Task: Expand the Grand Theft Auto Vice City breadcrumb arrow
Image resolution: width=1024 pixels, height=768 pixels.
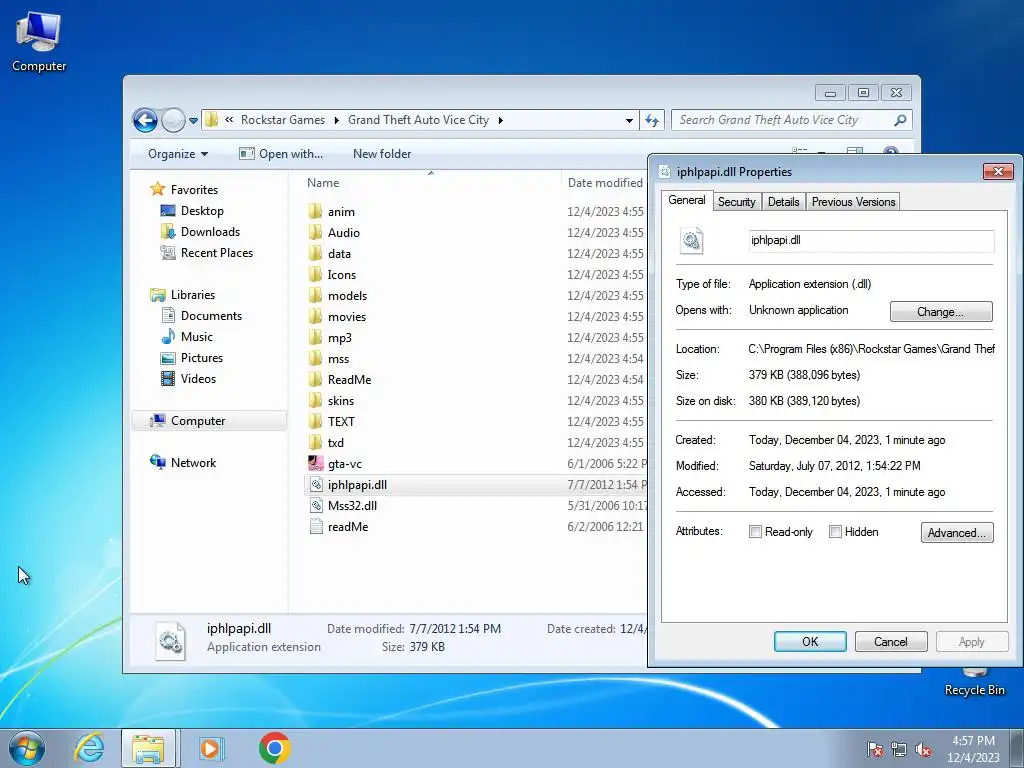Action: coord(500,120)
